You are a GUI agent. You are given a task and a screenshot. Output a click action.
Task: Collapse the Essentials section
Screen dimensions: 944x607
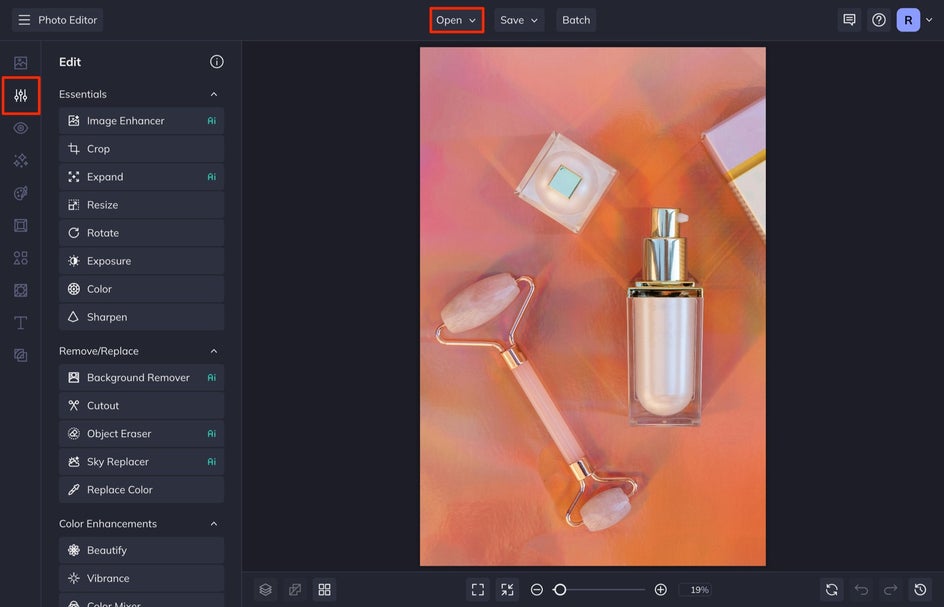tap(214, 94)
